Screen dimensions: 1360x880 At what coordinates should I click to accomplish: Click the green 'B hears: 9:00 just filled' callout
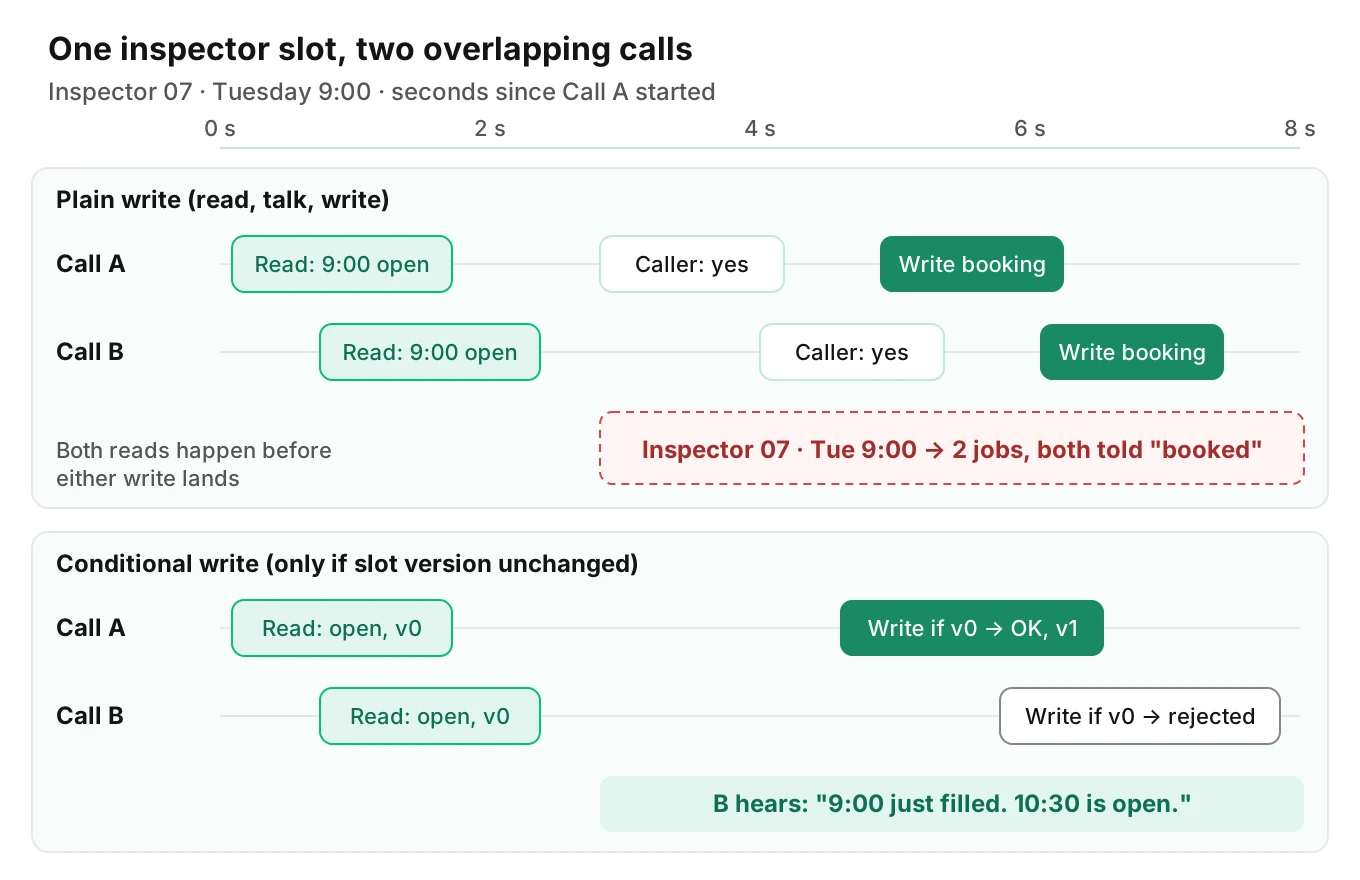pos(952,804)
